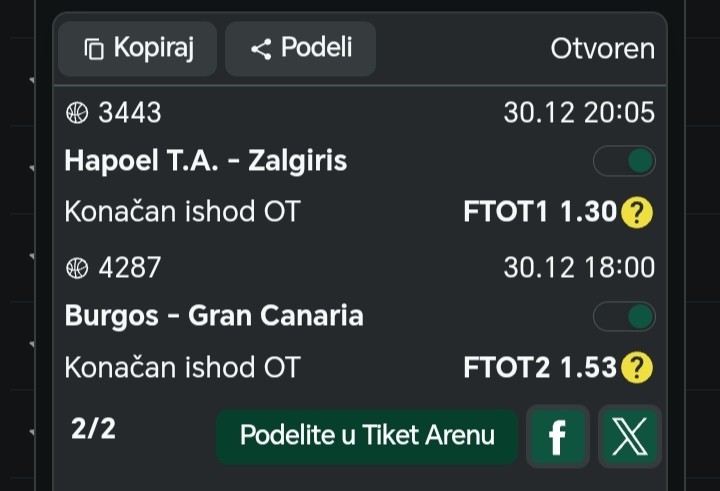Tap Podelite u Tiket Arenu button

[367, 436]
